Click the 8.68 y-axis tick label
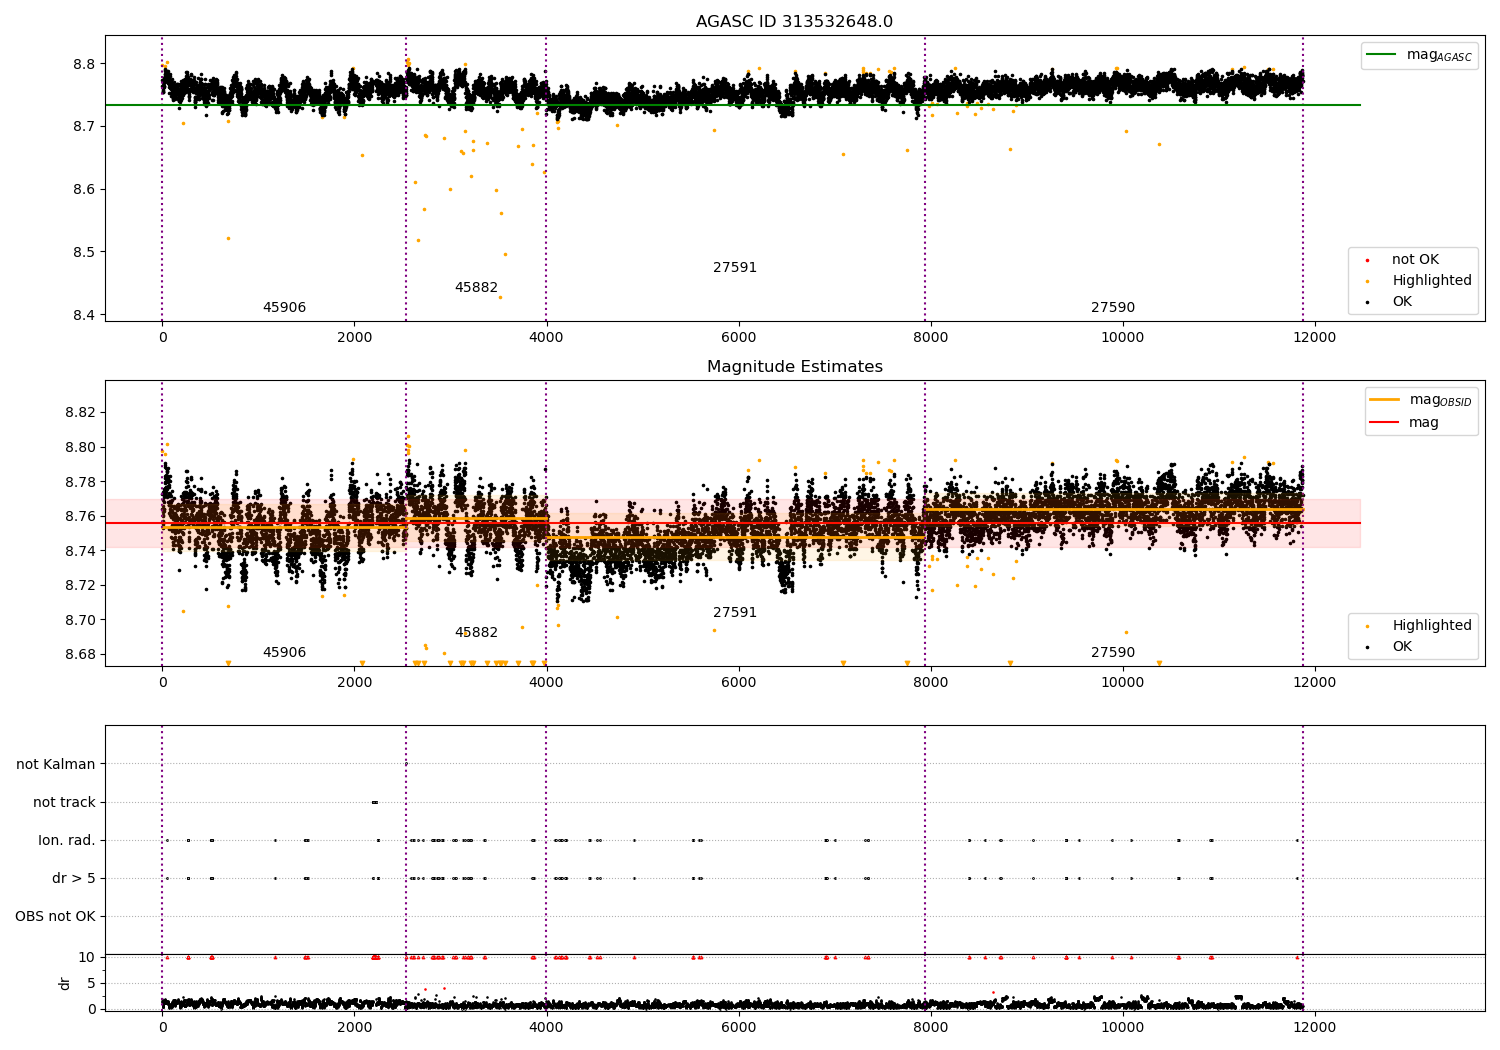 point(80,655)
